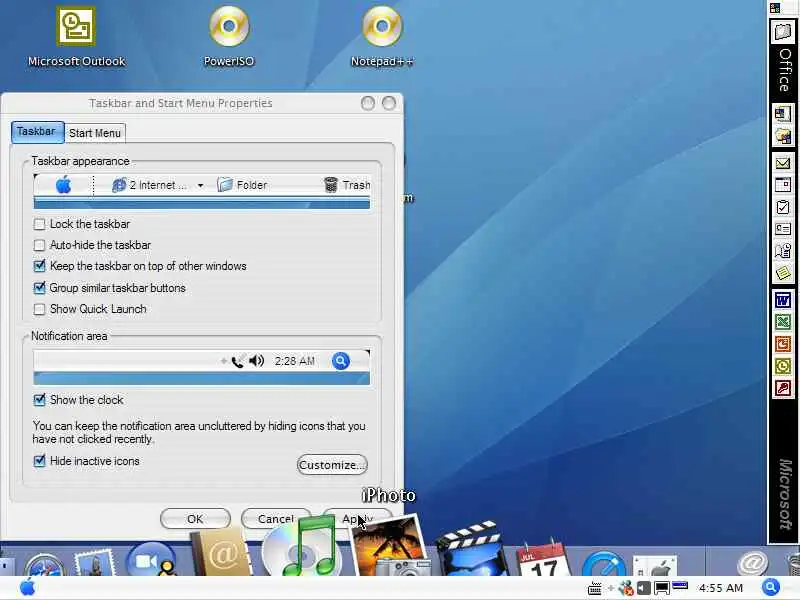
Task: Uncheck Hide inactive icons
Action: (x=39, y=461)
